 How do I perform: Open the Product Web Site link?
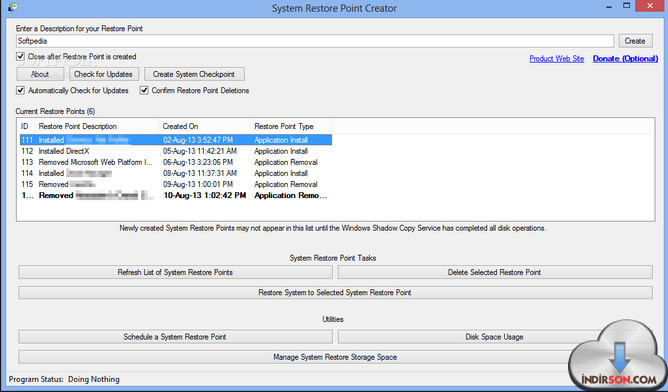coord(556,58)
